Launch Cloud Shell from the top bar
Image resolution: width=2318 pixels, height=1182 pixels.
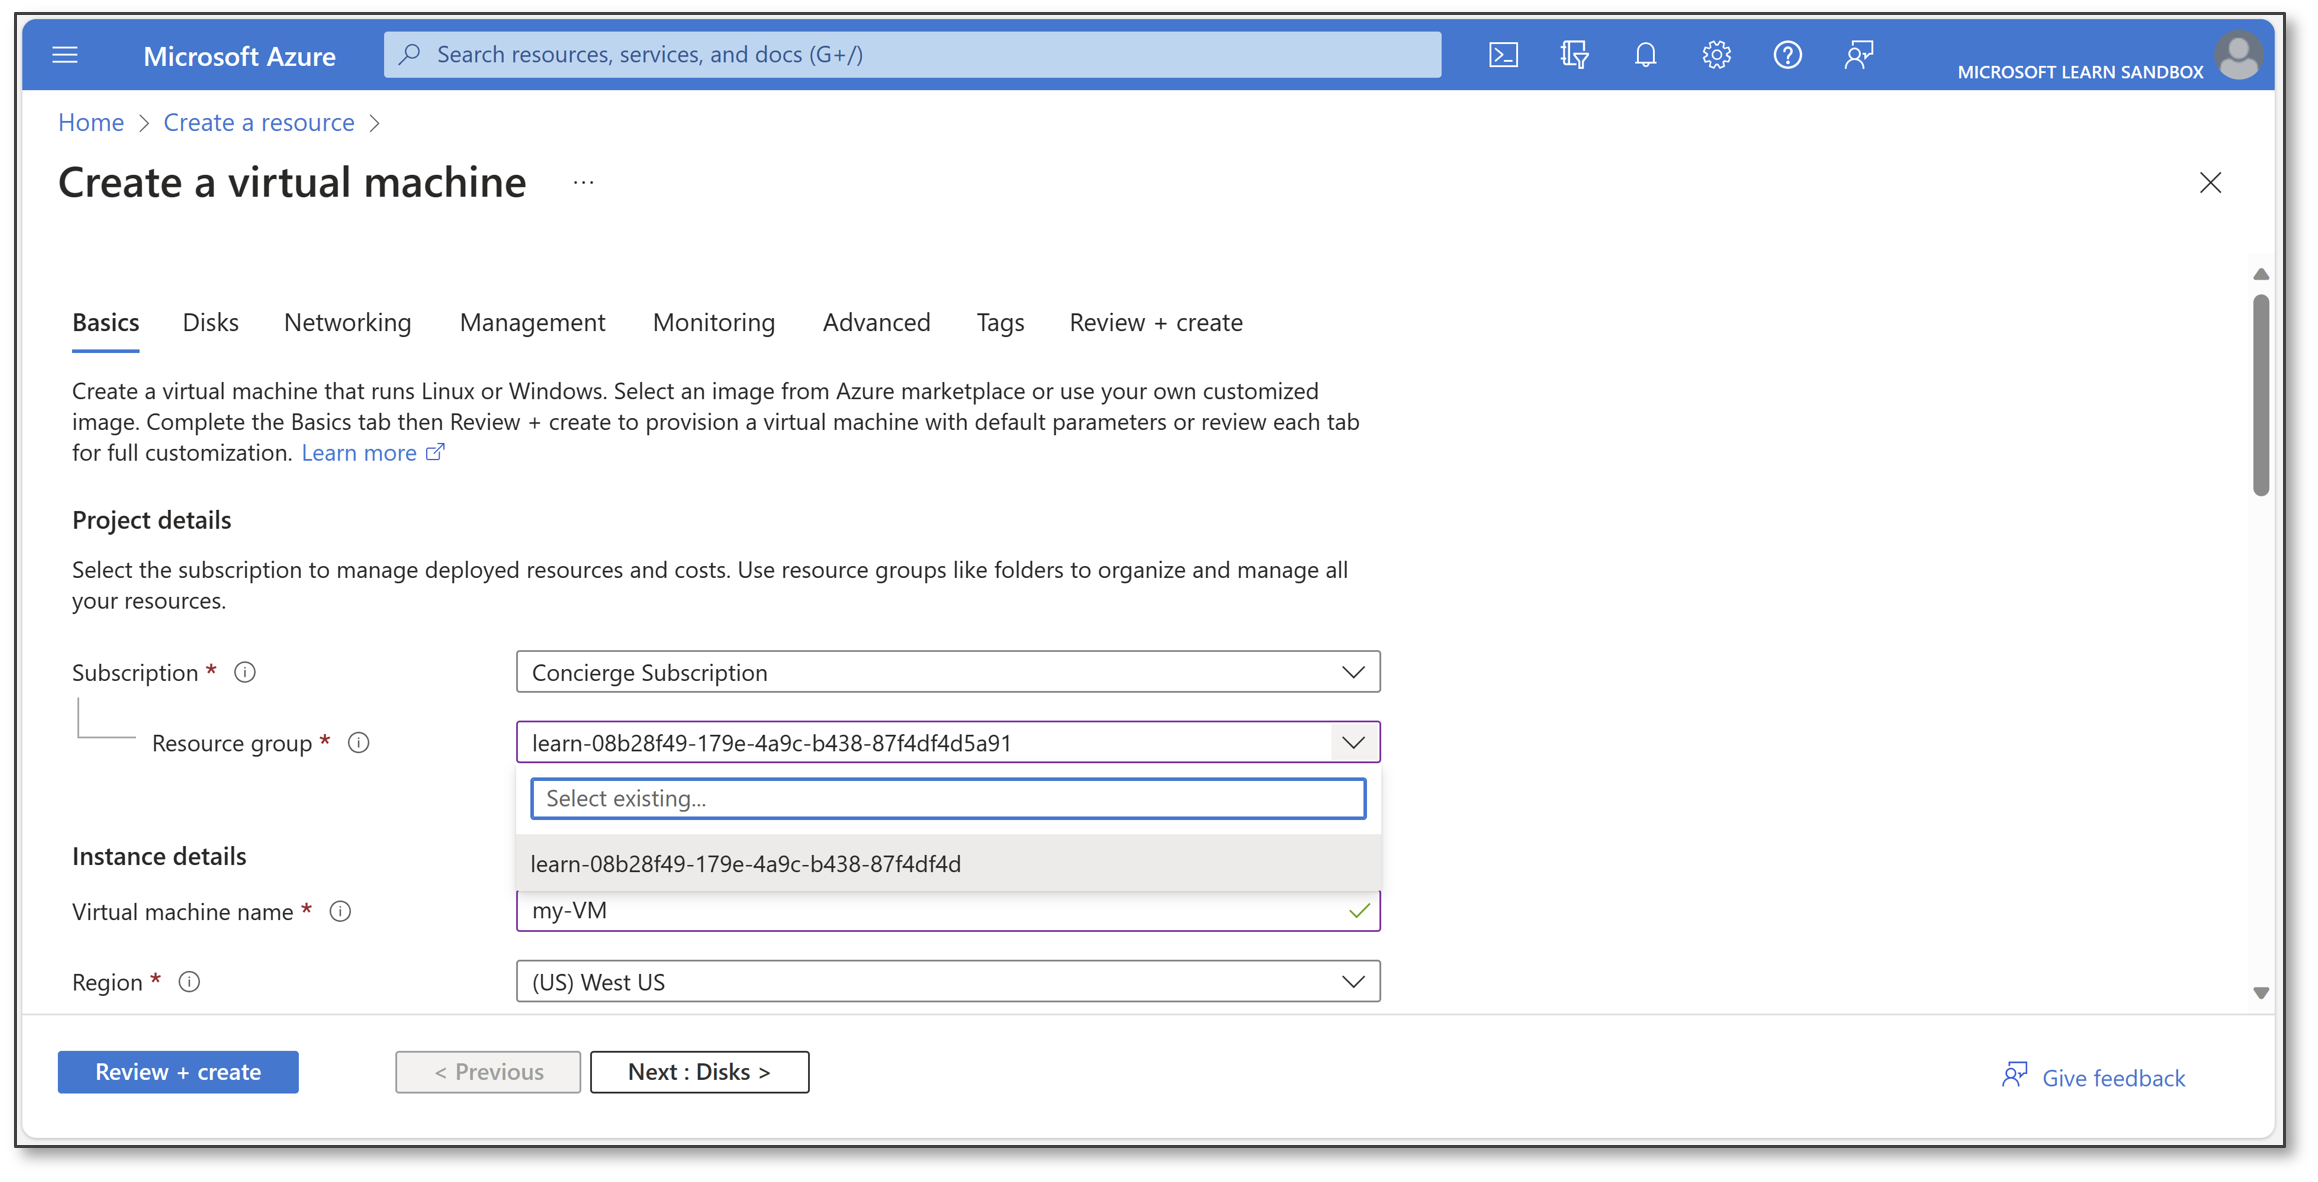pos(1503,55)
